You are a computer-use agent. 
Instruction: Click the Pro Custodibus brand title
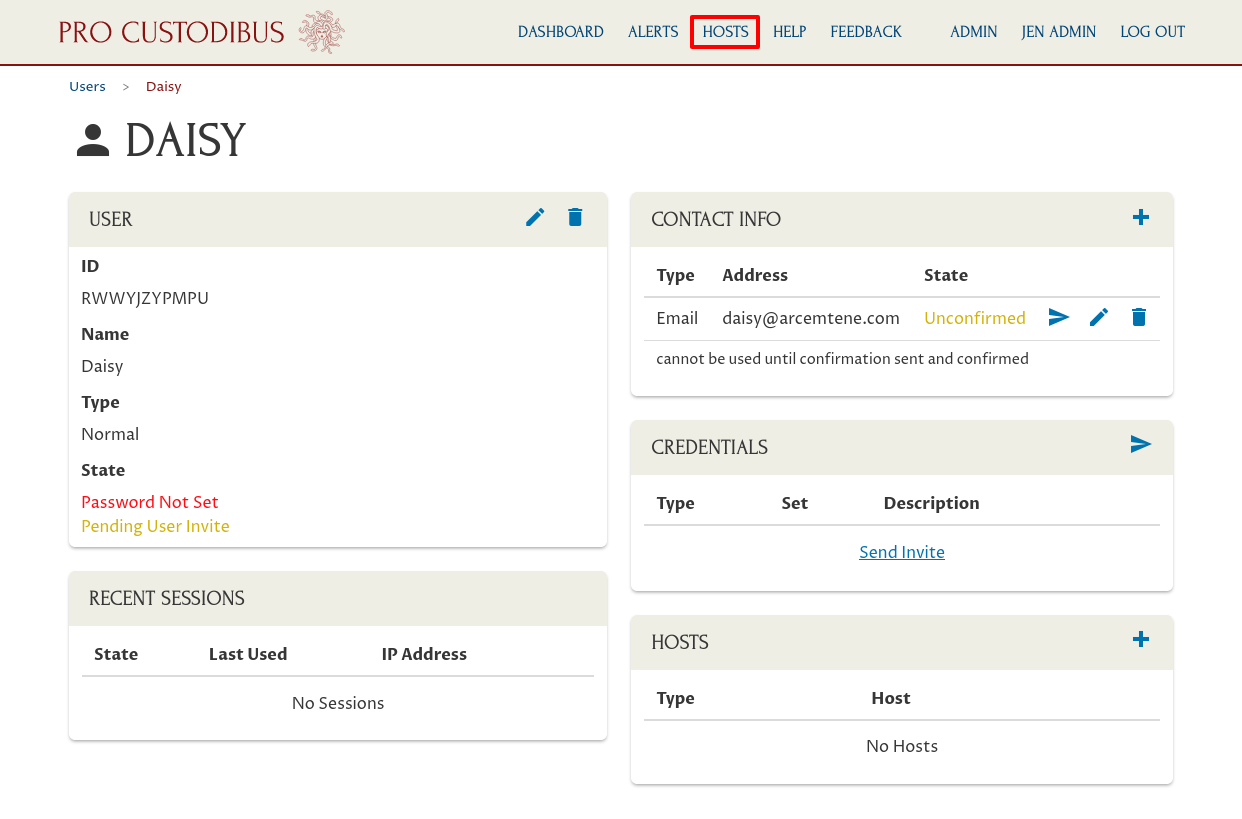coord(171,32)
